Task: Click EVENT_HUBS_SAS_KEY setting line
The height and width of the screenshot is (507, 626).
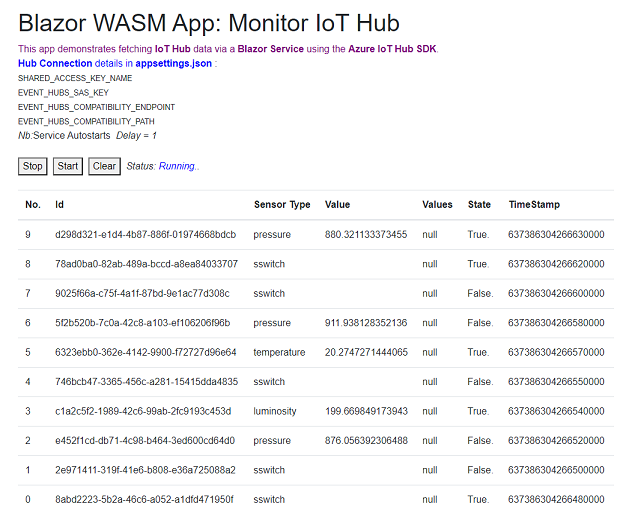Action: coord(63,93)
